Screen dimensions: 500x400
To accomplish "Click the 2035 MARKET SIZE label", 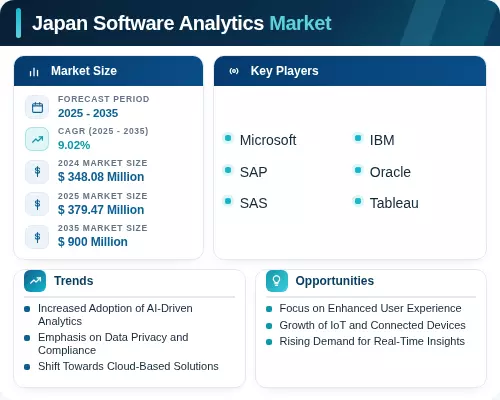I will click(103, 228).
